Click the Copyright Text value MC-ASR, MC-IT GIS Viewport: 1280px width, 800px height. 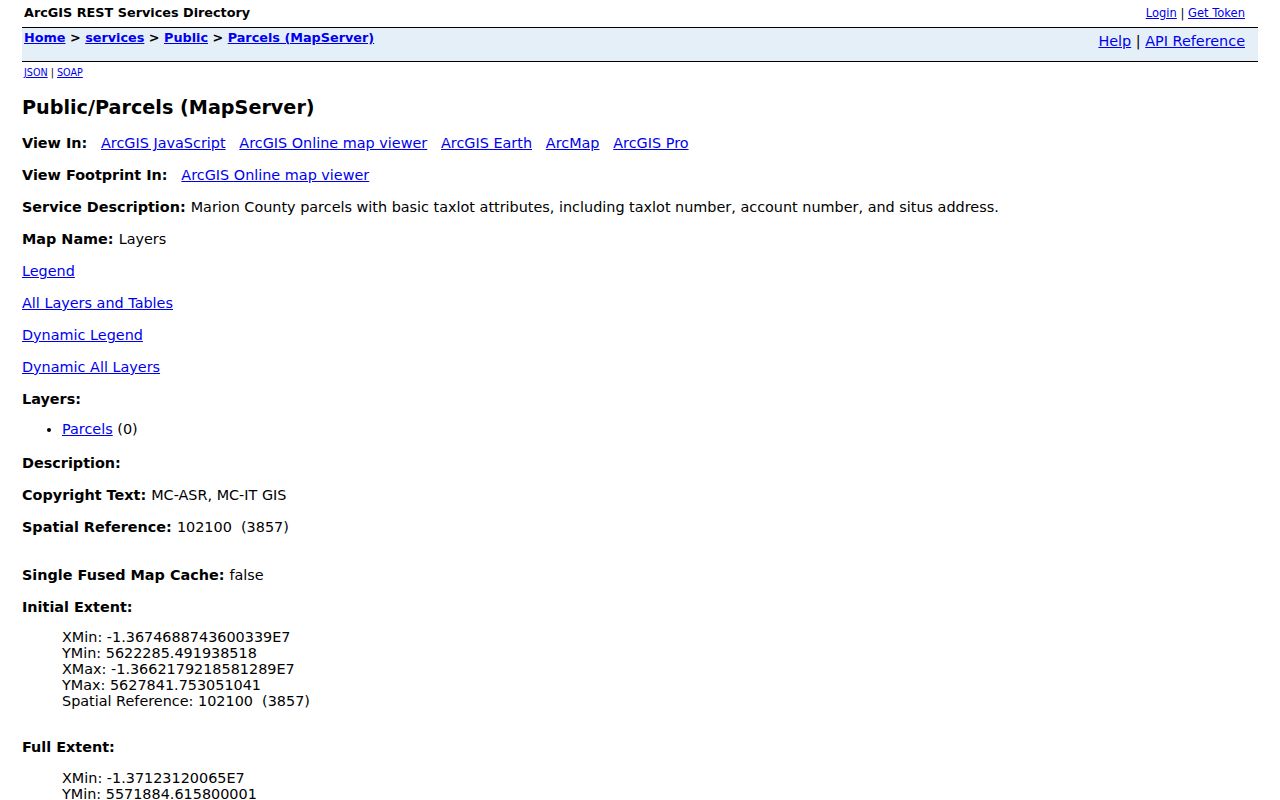pyautogui.click(x=219, y=495)
